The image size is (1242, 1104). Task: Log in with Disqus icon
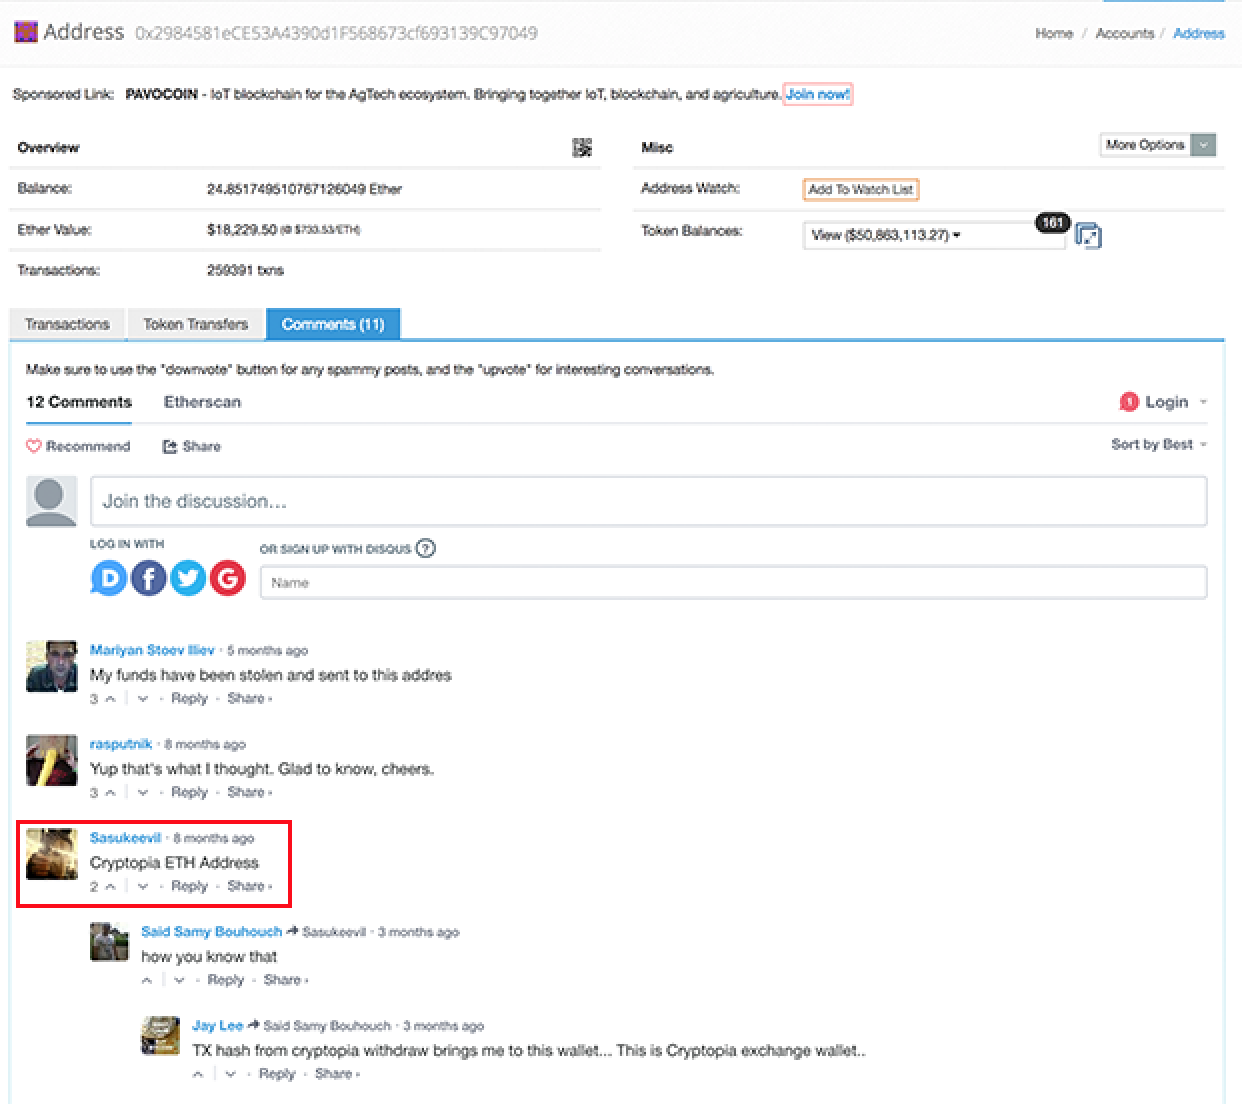pos(109,578)
